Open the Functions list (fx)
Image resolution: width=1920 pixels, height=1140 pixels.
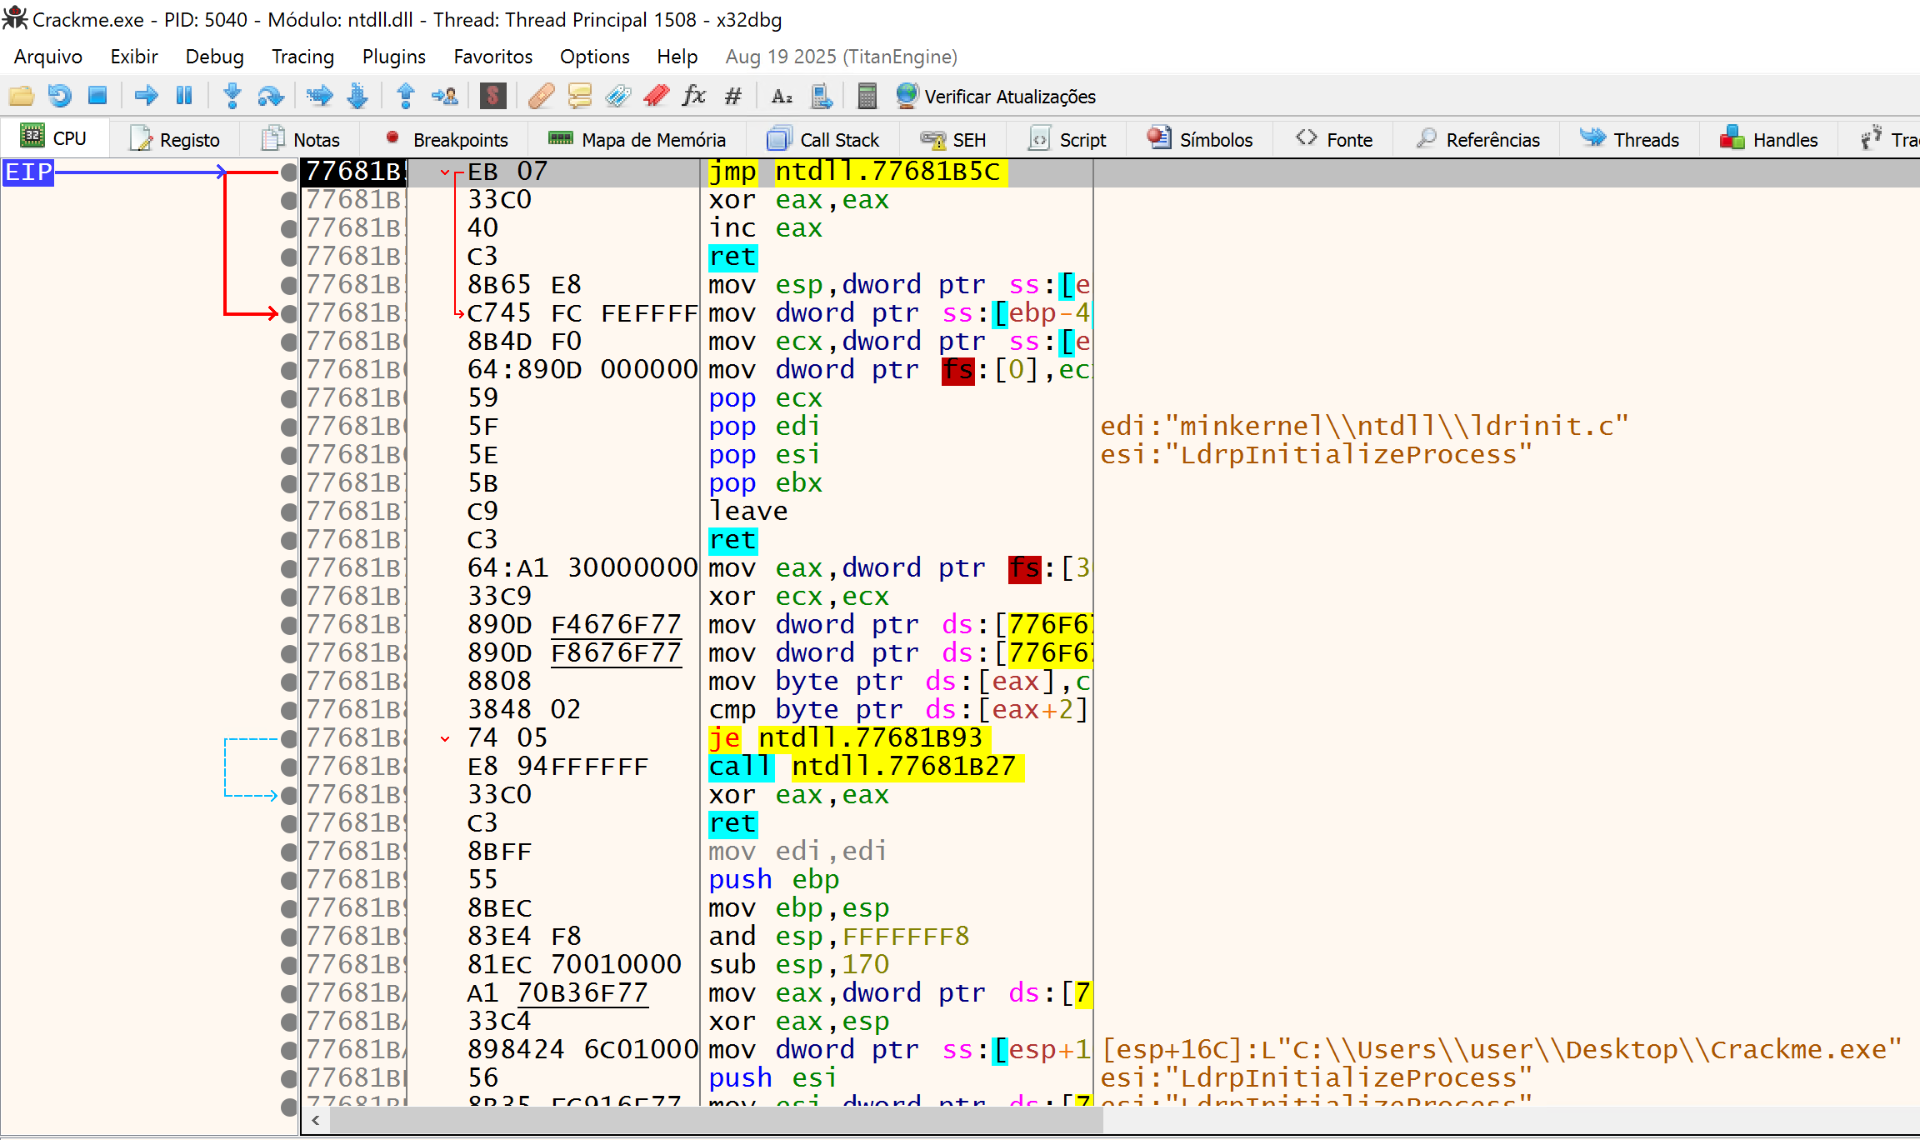coord(694,96)
